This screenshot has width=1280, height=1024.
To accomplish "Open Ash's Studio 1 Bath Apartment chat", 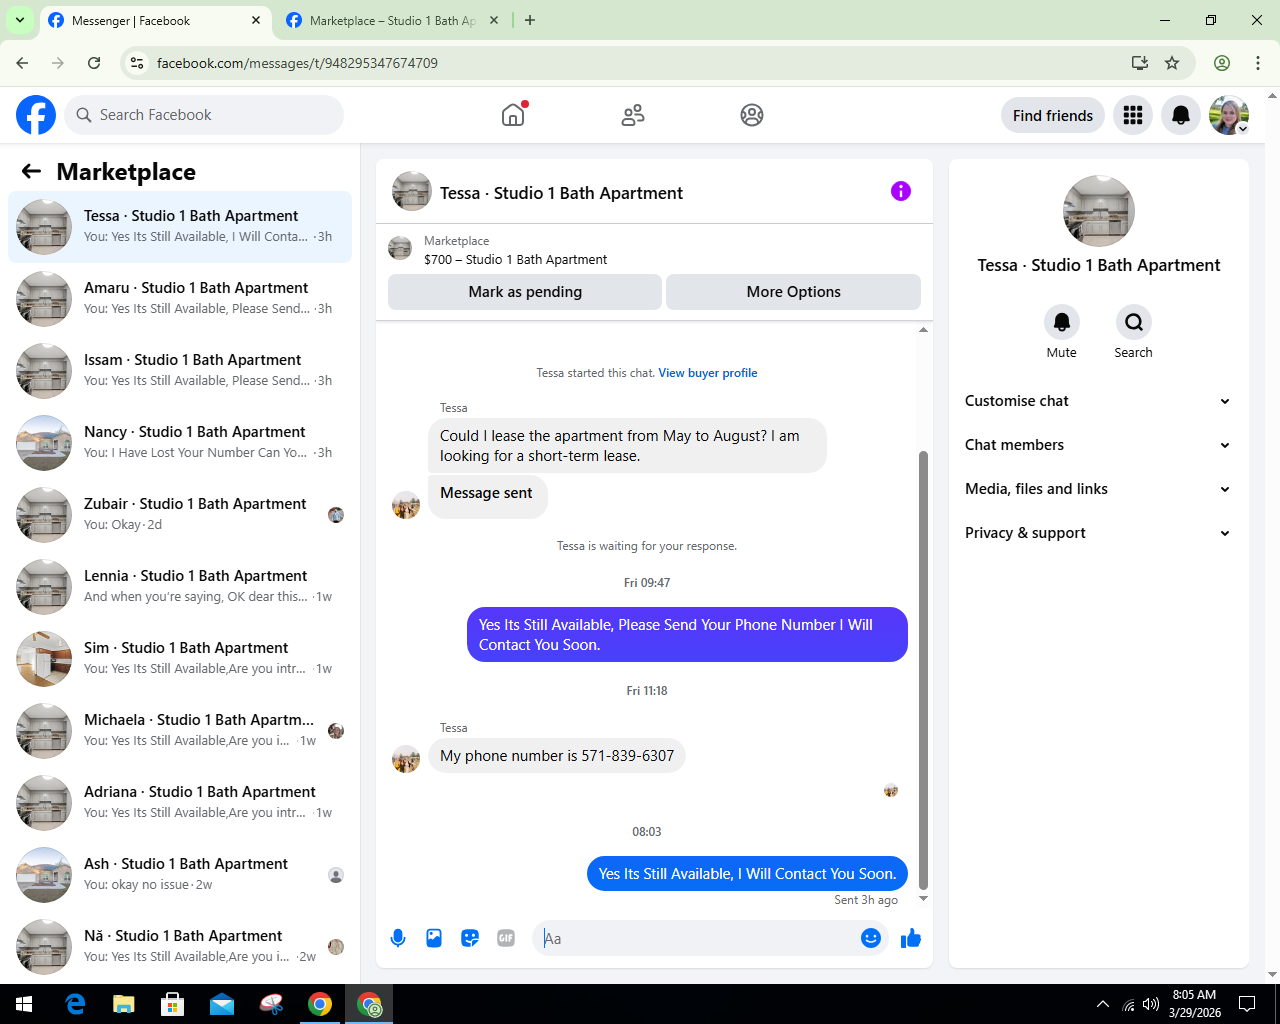I will click(x=180, y=875).
